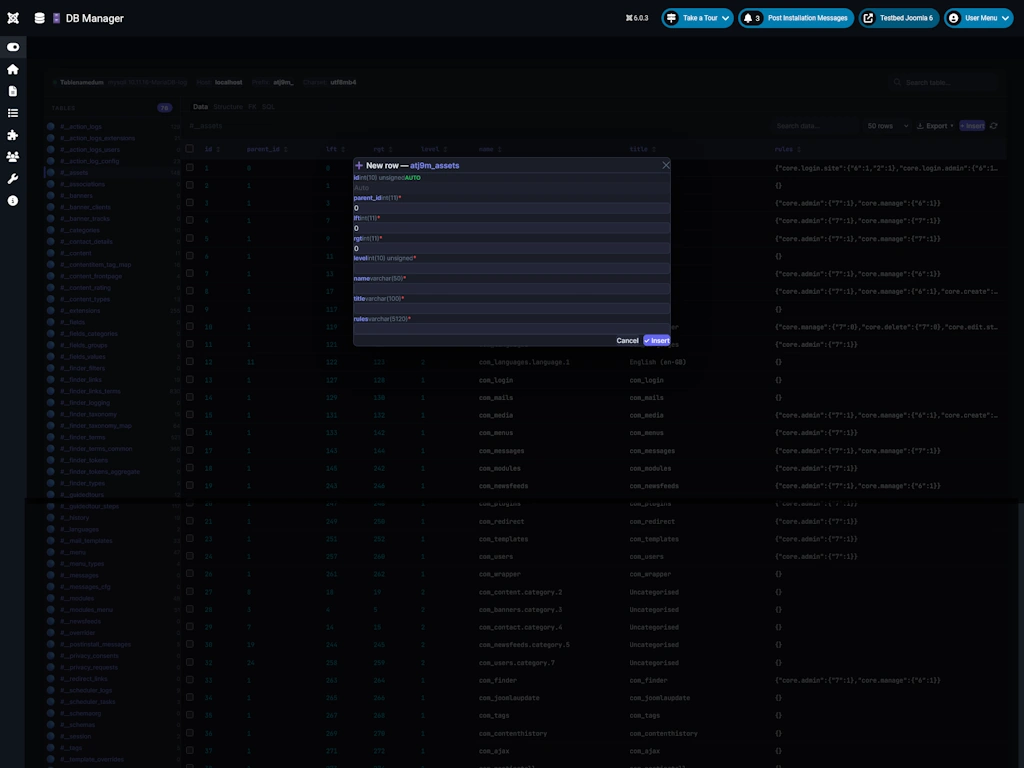Screen dimensions: 1024x768
Task: Open the Help info sidebar icon
Action: click(12, 200)
